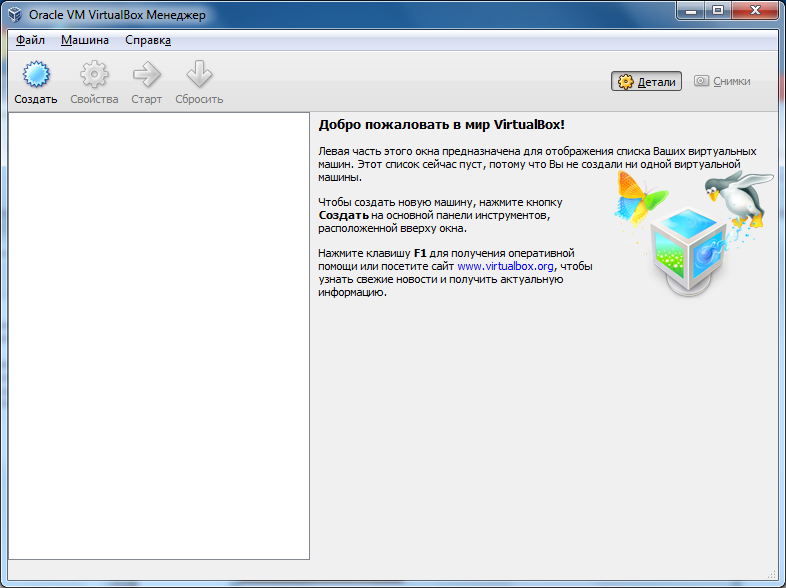The width and height of the screenshot is (786, 588).
Task: Minimize the VirtualBox Manager window
Action: click(691, 11)
